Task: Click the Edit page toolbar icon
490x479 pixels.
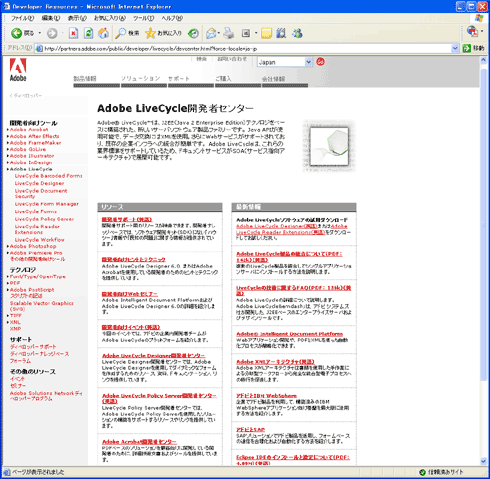Action: (246, 33)
